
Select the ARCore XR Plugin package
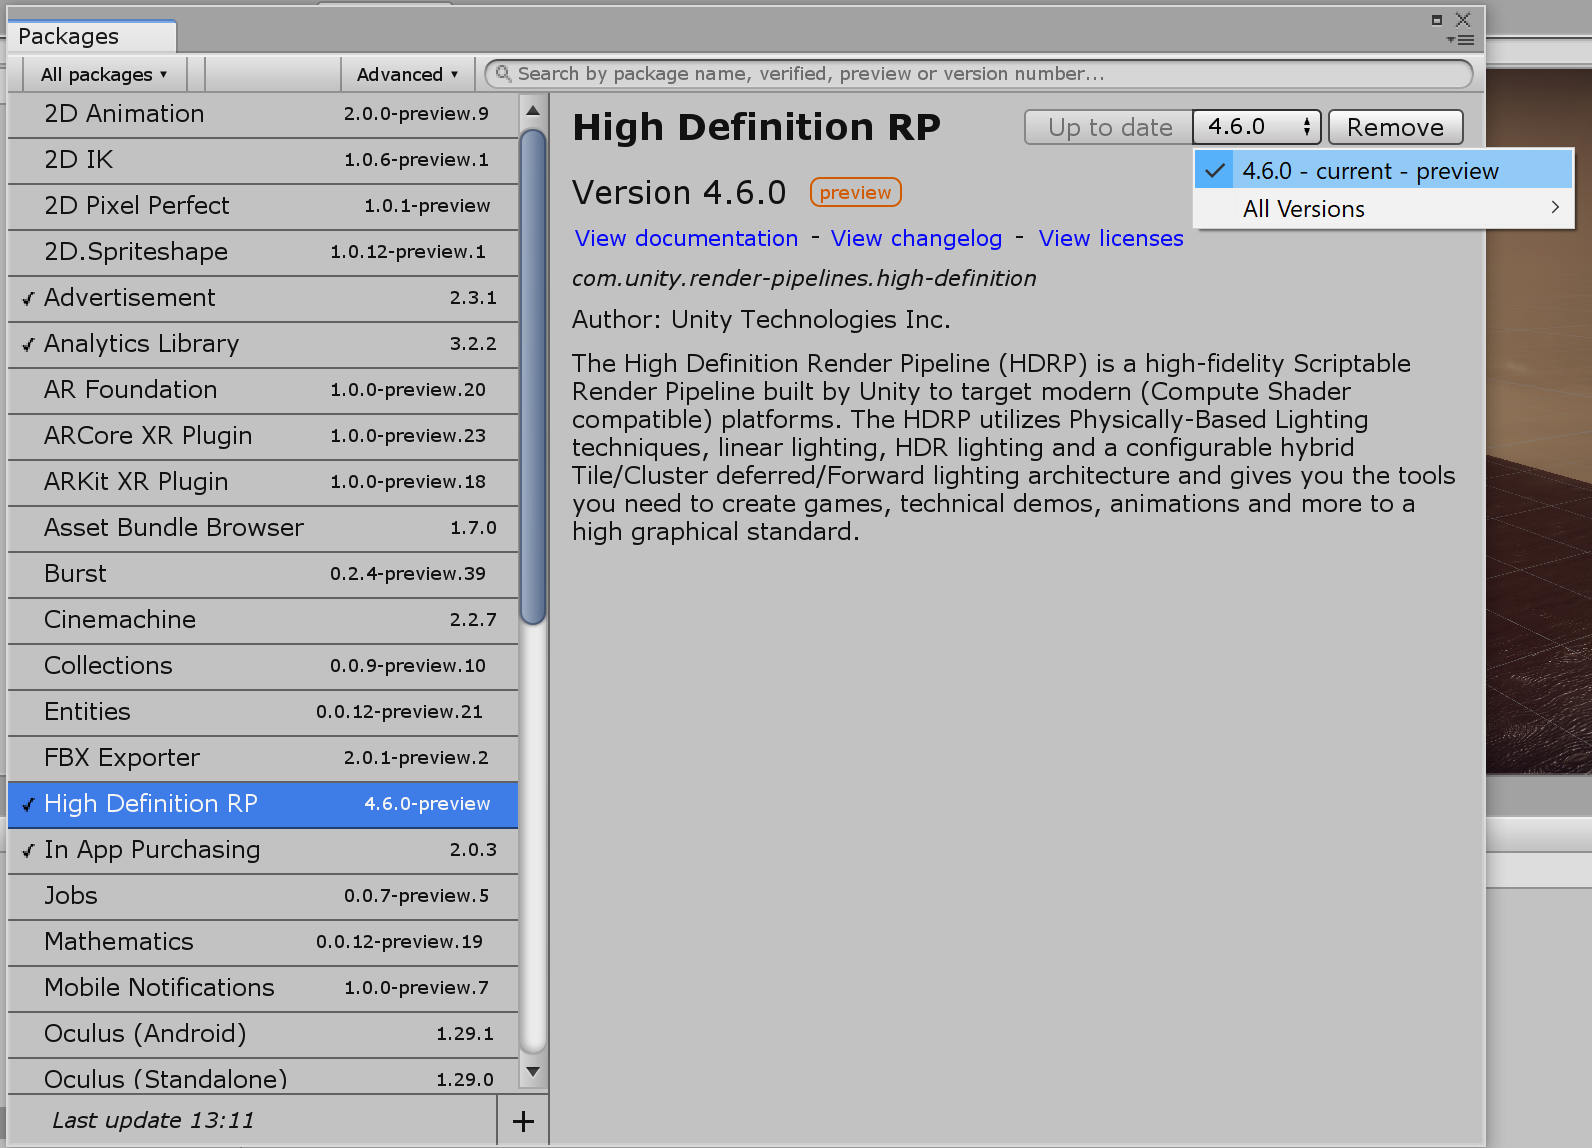click(263, 436)
